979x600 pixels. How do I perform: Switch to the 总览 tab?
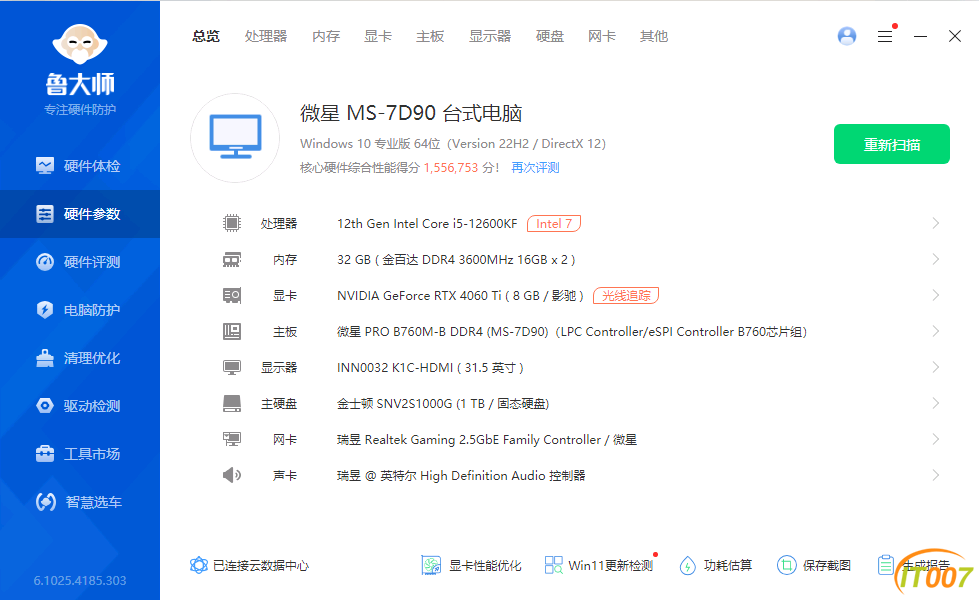[206, 36]
